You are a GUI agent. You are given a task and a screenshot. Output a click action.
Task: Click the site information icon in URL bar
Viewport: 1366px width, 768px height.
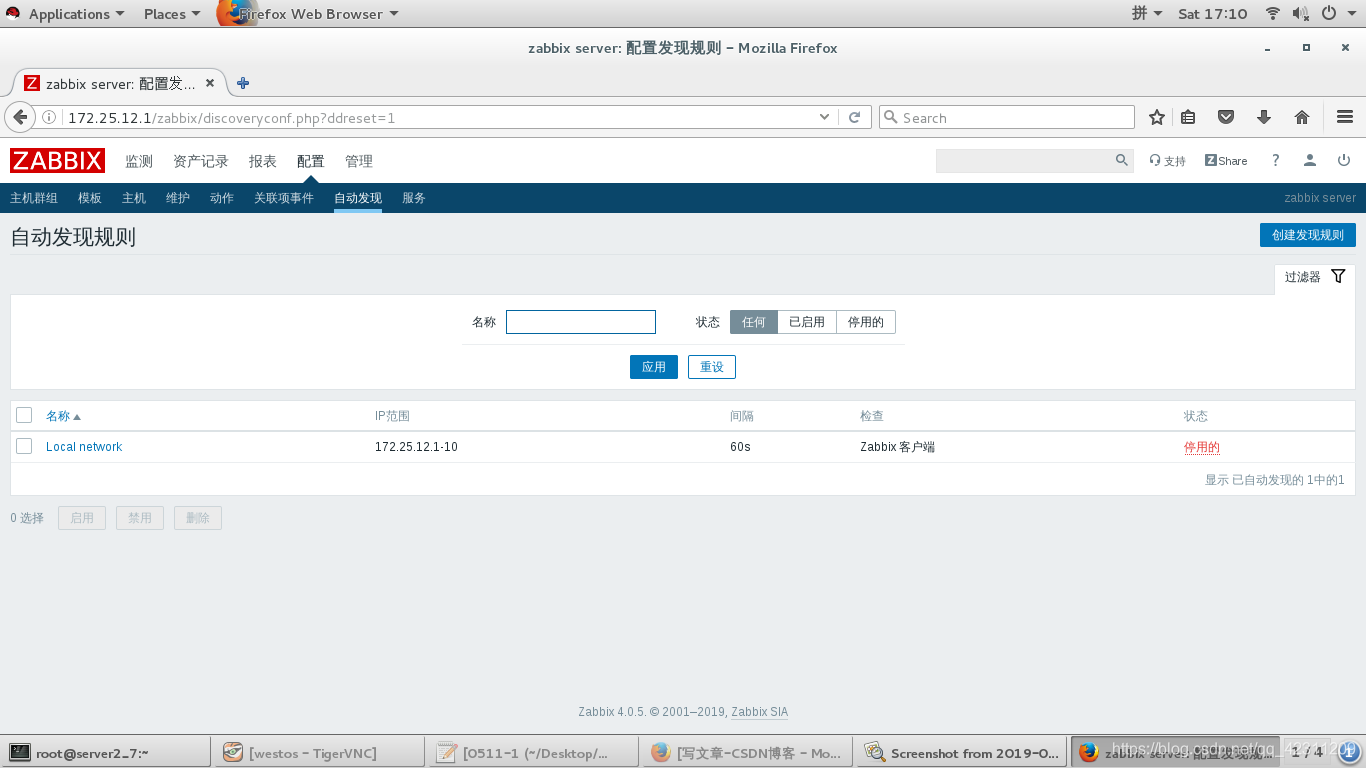(49, 117)
